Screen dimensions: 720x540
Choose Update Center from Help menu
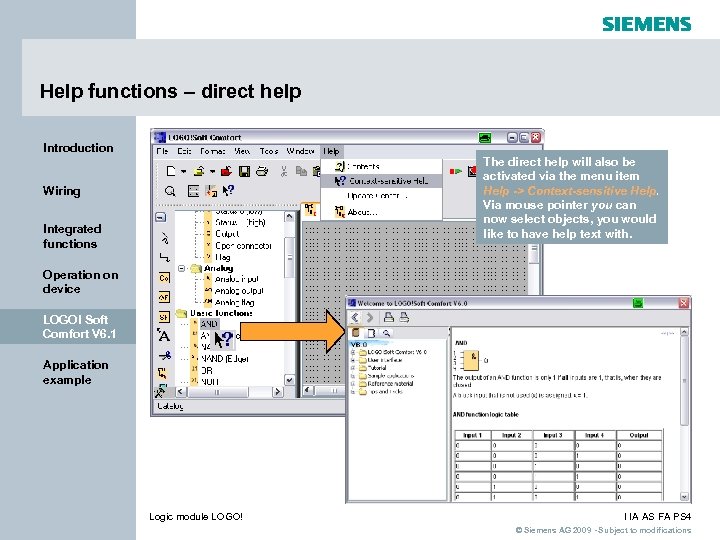click(x=381, y=196)
